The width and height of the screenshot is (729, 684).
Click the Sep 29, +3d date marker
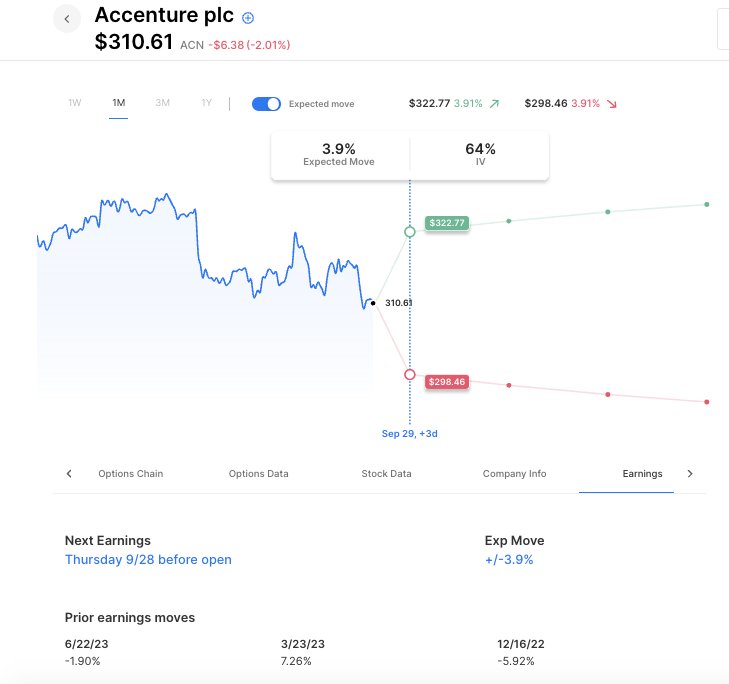[409, 434]
